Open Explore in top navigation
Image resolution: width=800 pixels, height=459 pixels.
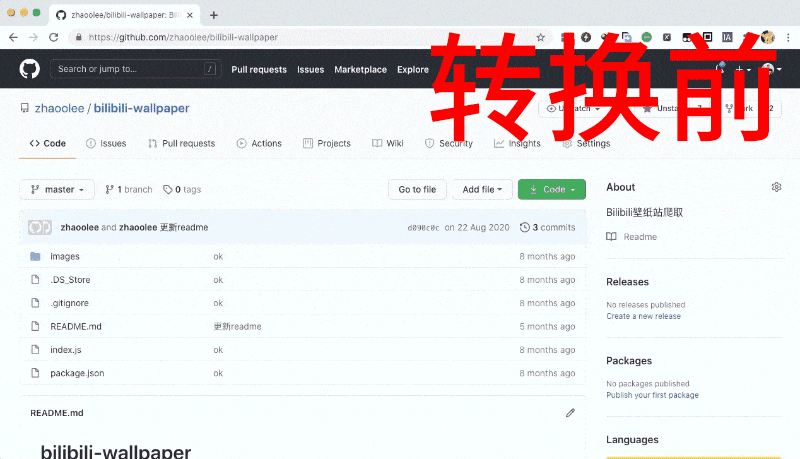tap(413, 69)
